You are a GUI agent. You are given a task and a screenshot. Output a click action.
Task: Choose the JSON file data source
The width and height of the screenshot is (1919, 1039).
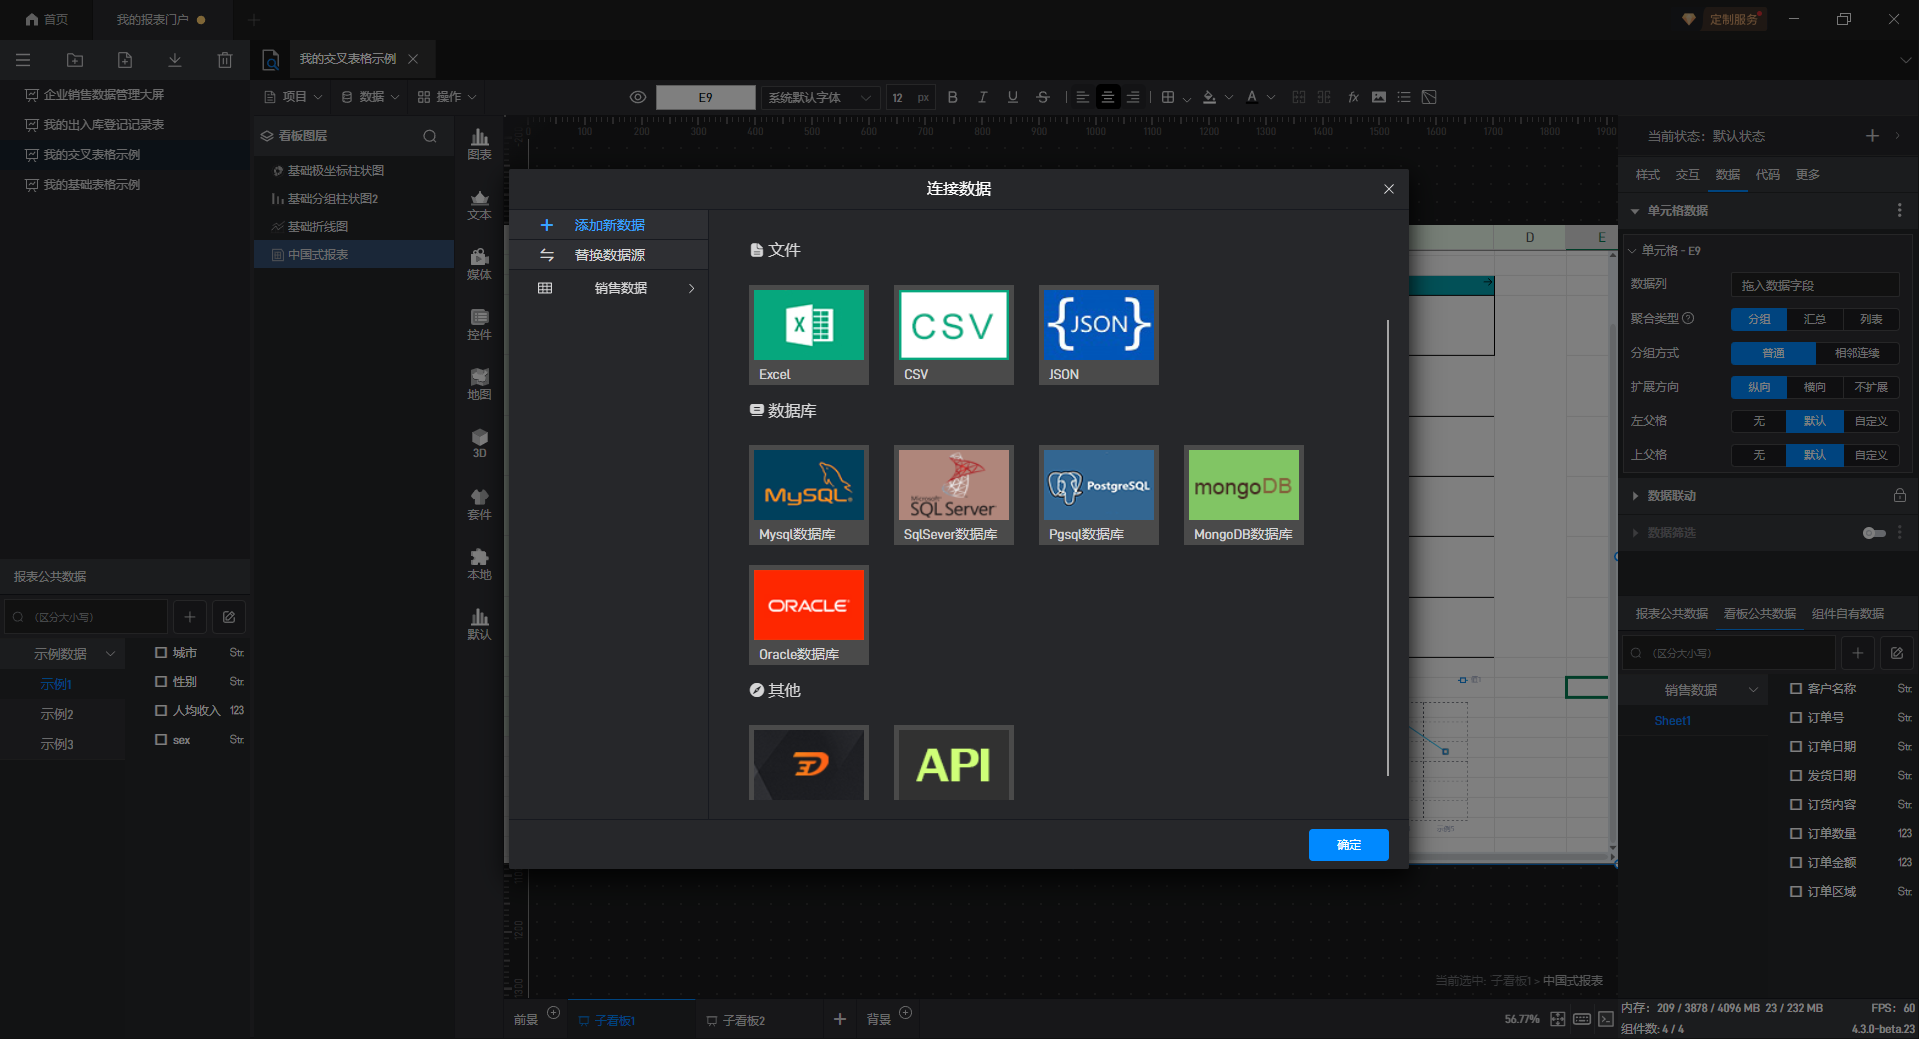click(1098, 335)
